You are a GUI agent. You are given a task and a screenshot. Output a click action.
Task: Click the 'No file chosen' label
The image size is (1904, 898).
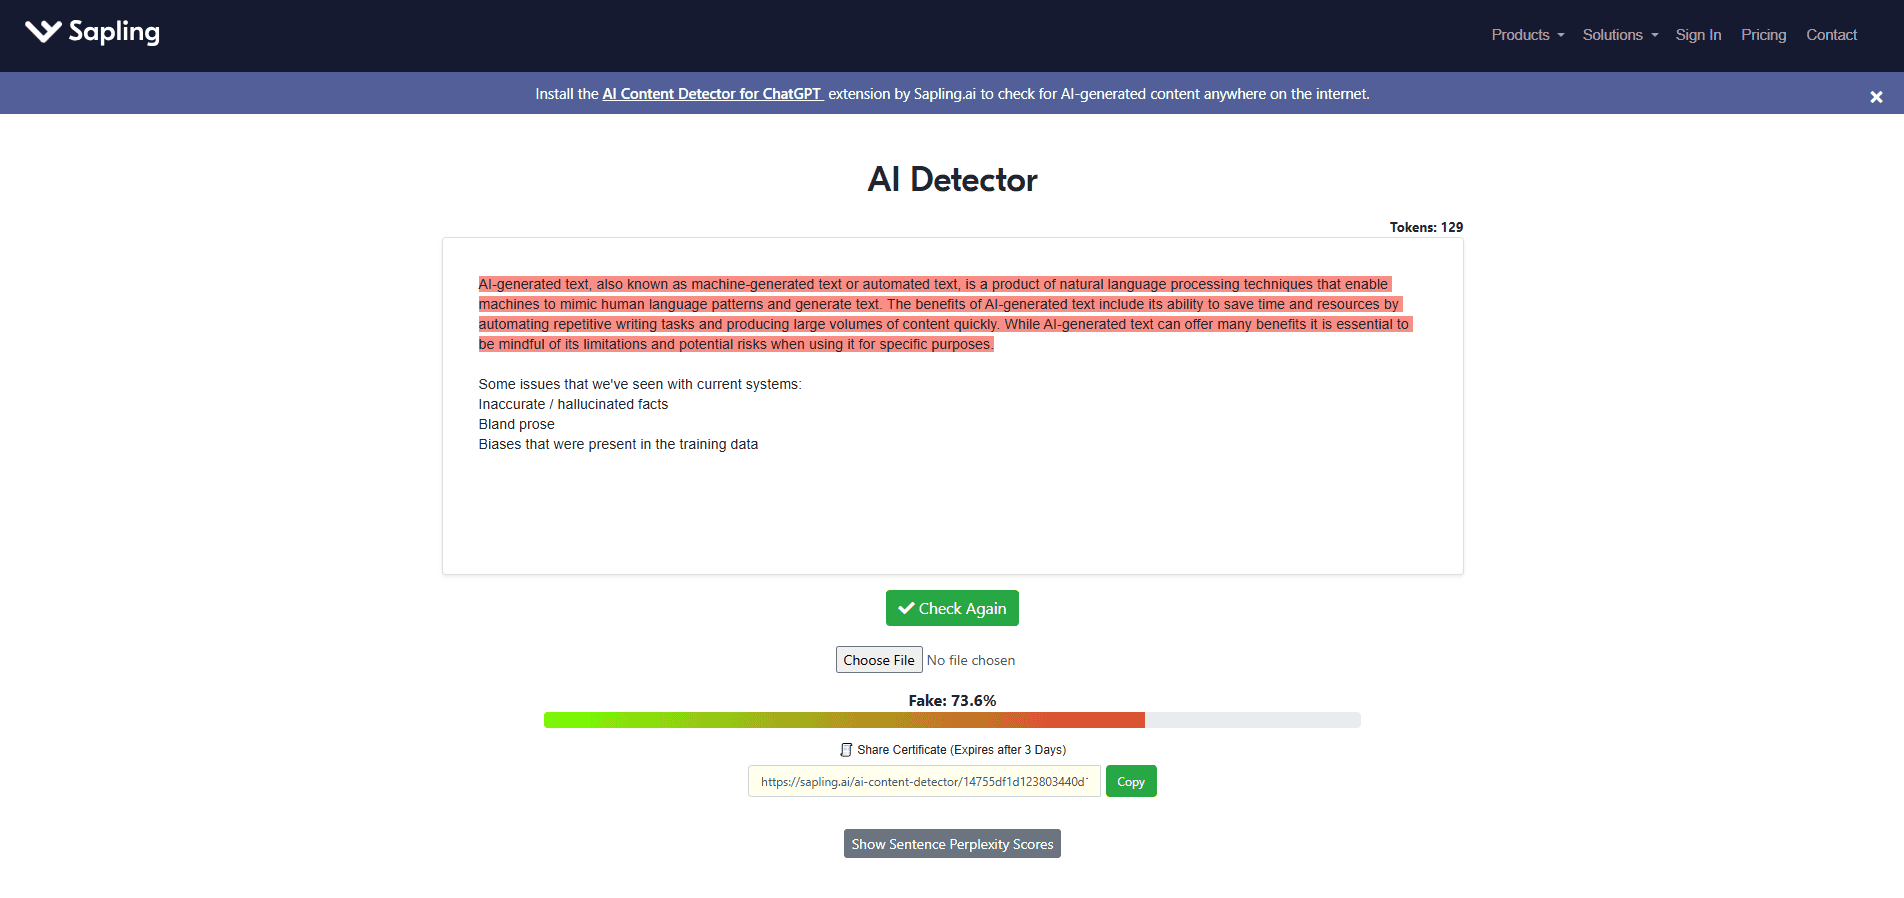click(x=971, y=660)
